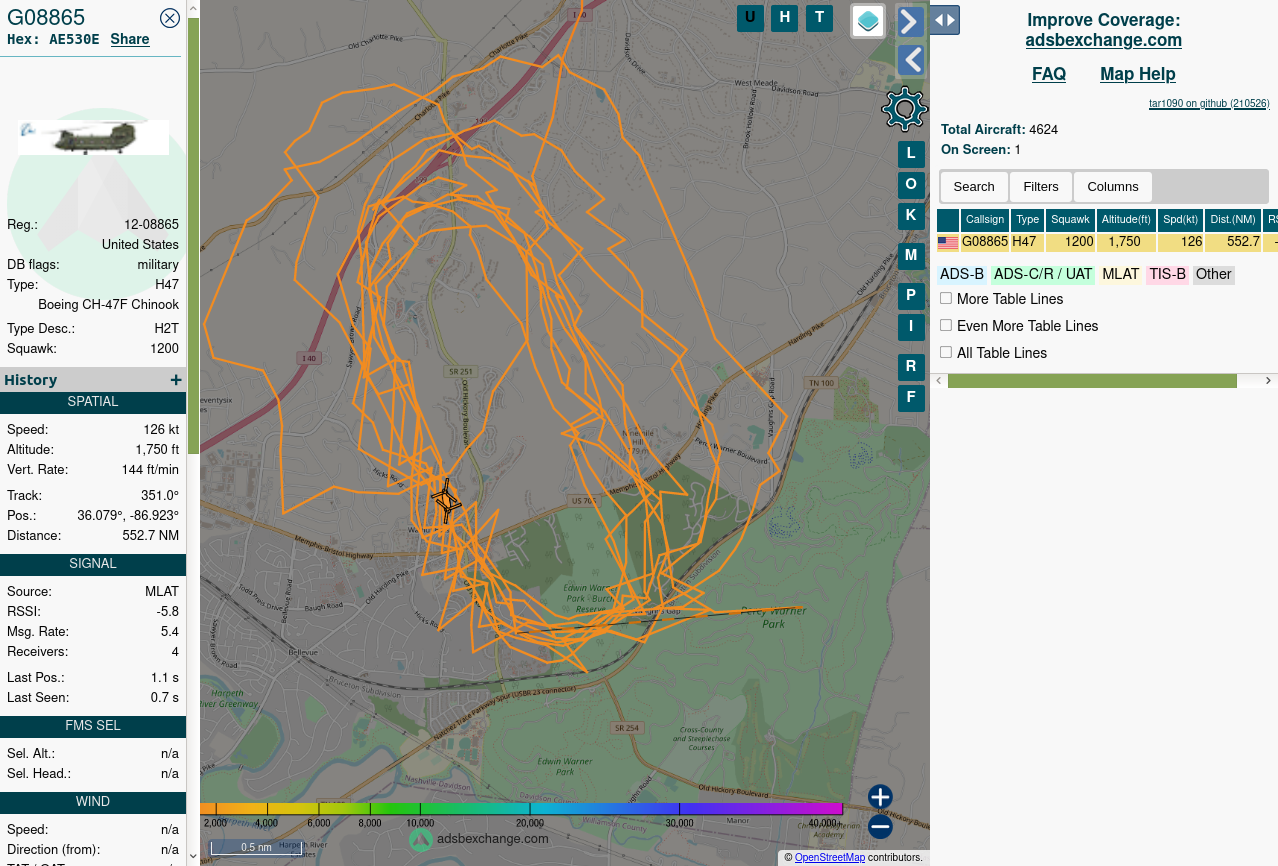
Task: Sort table by Type column
Action: pos(1028,220)
